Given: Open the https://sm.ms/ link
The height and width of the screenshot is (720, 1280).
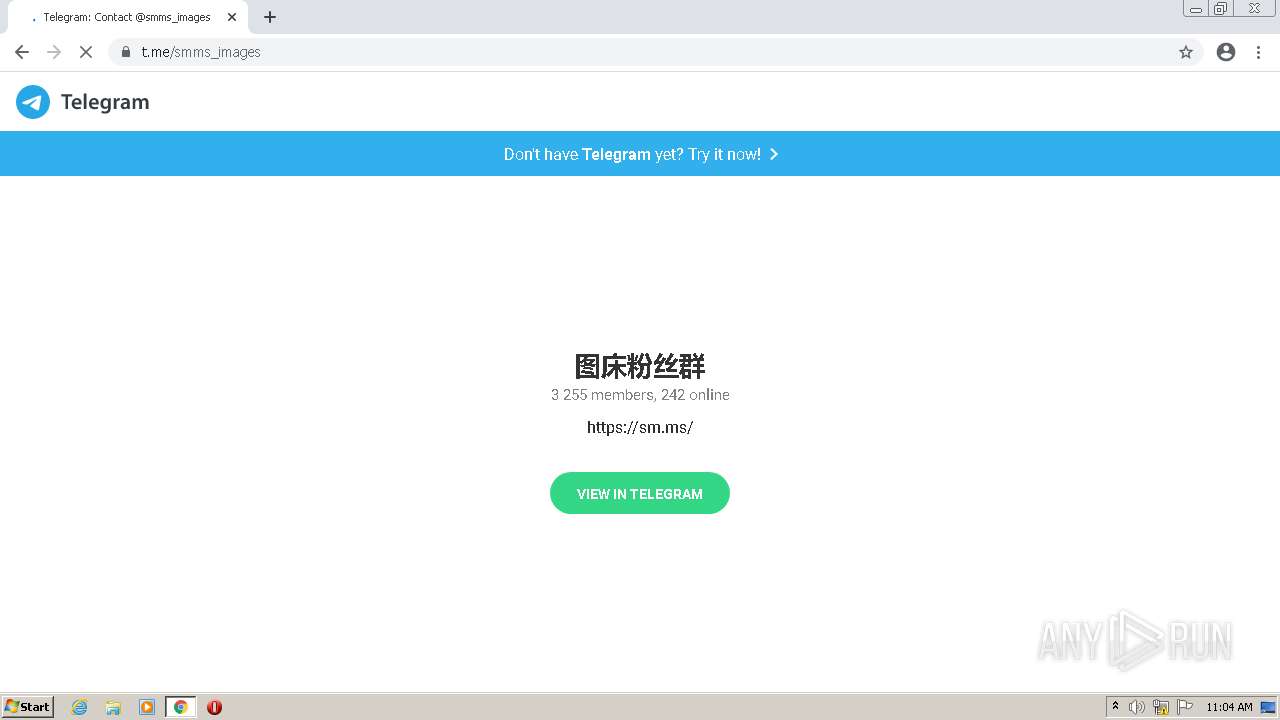Looking at the screenshot, I should 640,427.
